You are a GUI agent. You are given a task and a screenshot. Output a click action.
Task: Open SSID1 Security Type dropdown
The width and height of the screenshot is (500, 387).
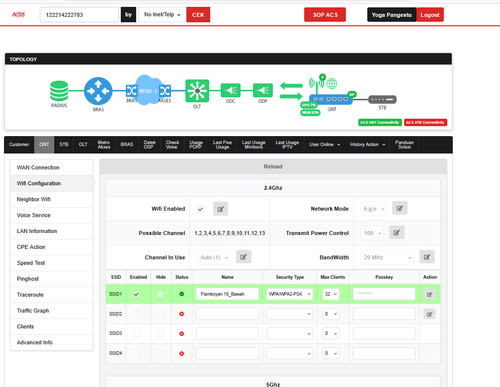pos(289,294)
